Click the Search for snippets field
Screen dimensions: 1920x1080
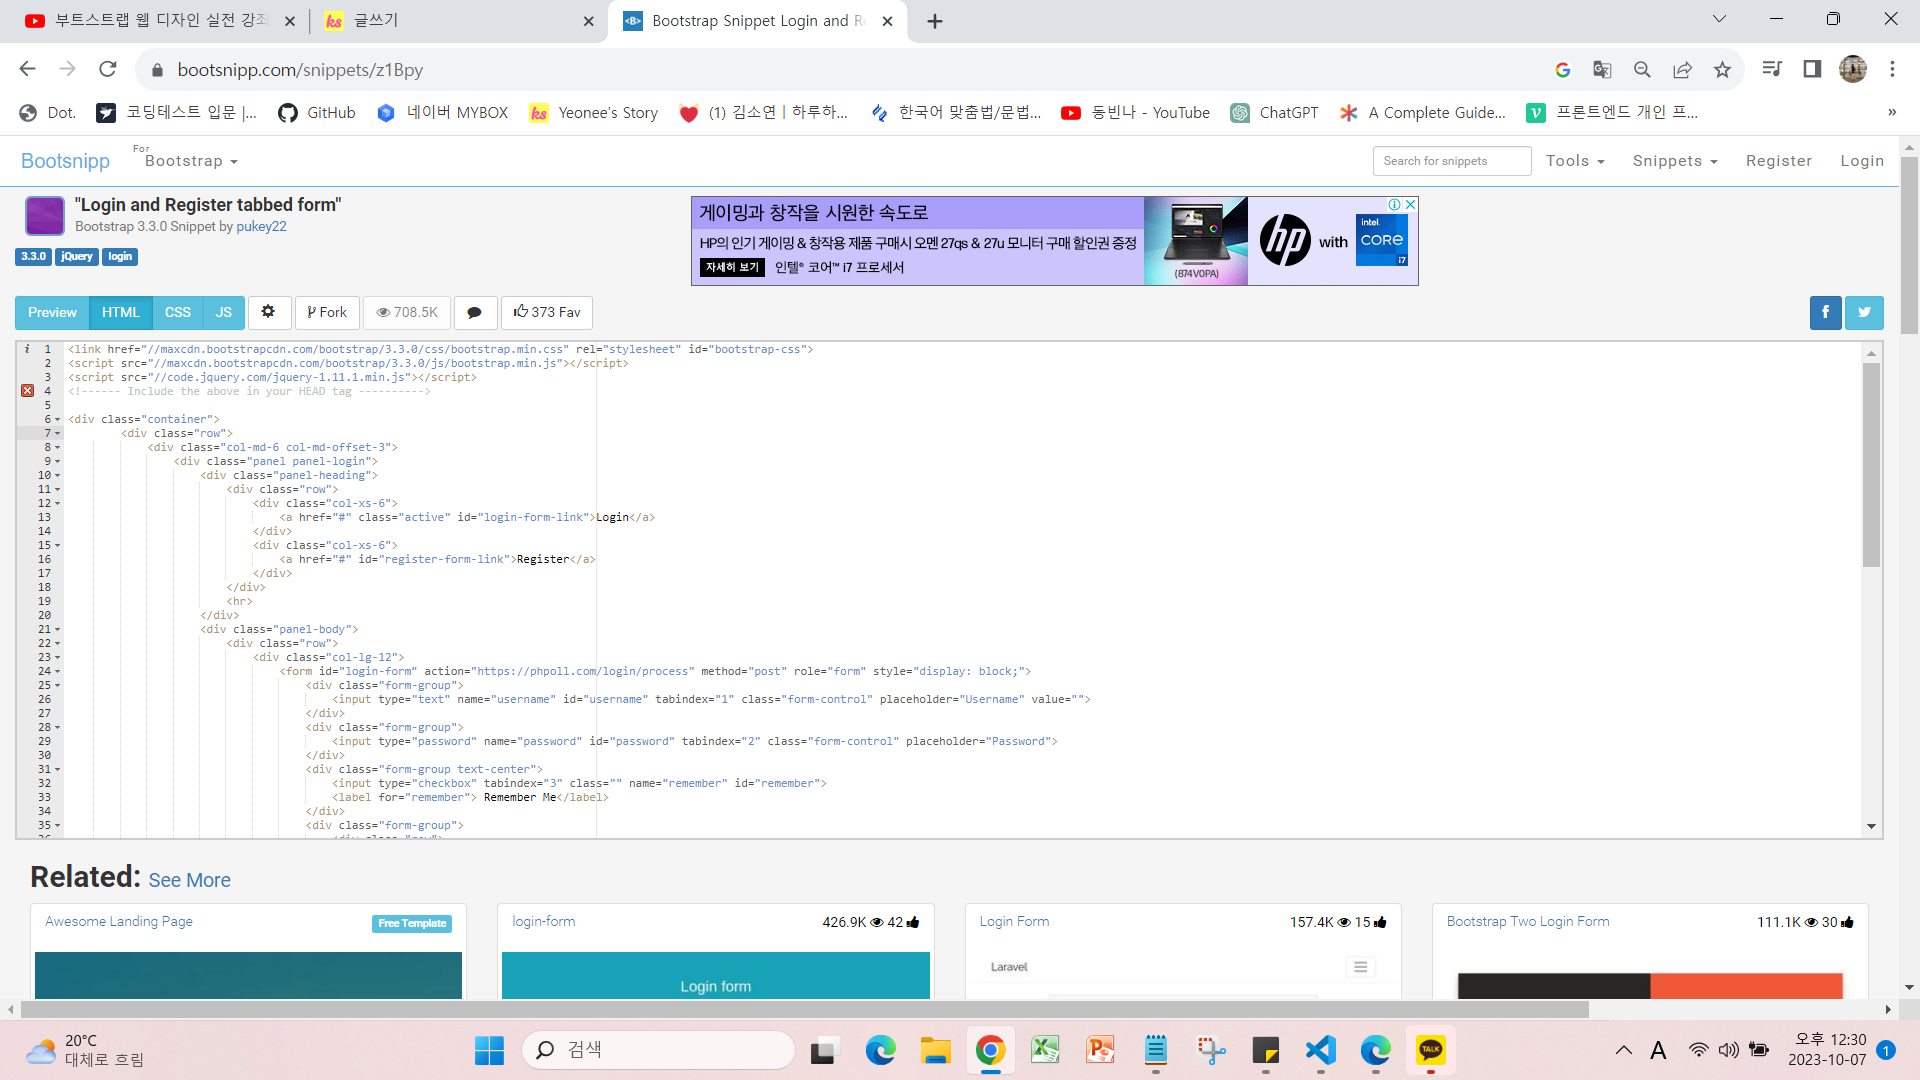pyautogui.click(x=1452, y=161)
